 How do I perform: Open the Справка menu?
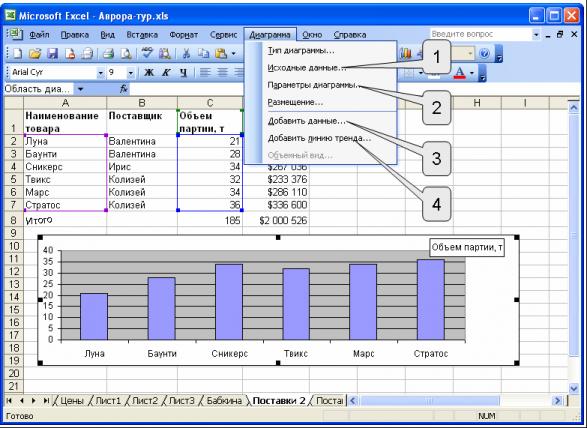pos(350,35)
